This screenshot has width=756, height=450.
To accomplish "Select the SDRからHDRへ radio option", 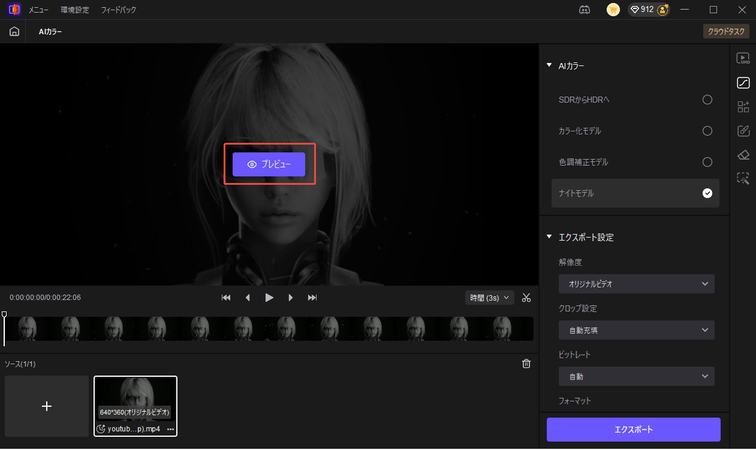I will click(707, 100).
